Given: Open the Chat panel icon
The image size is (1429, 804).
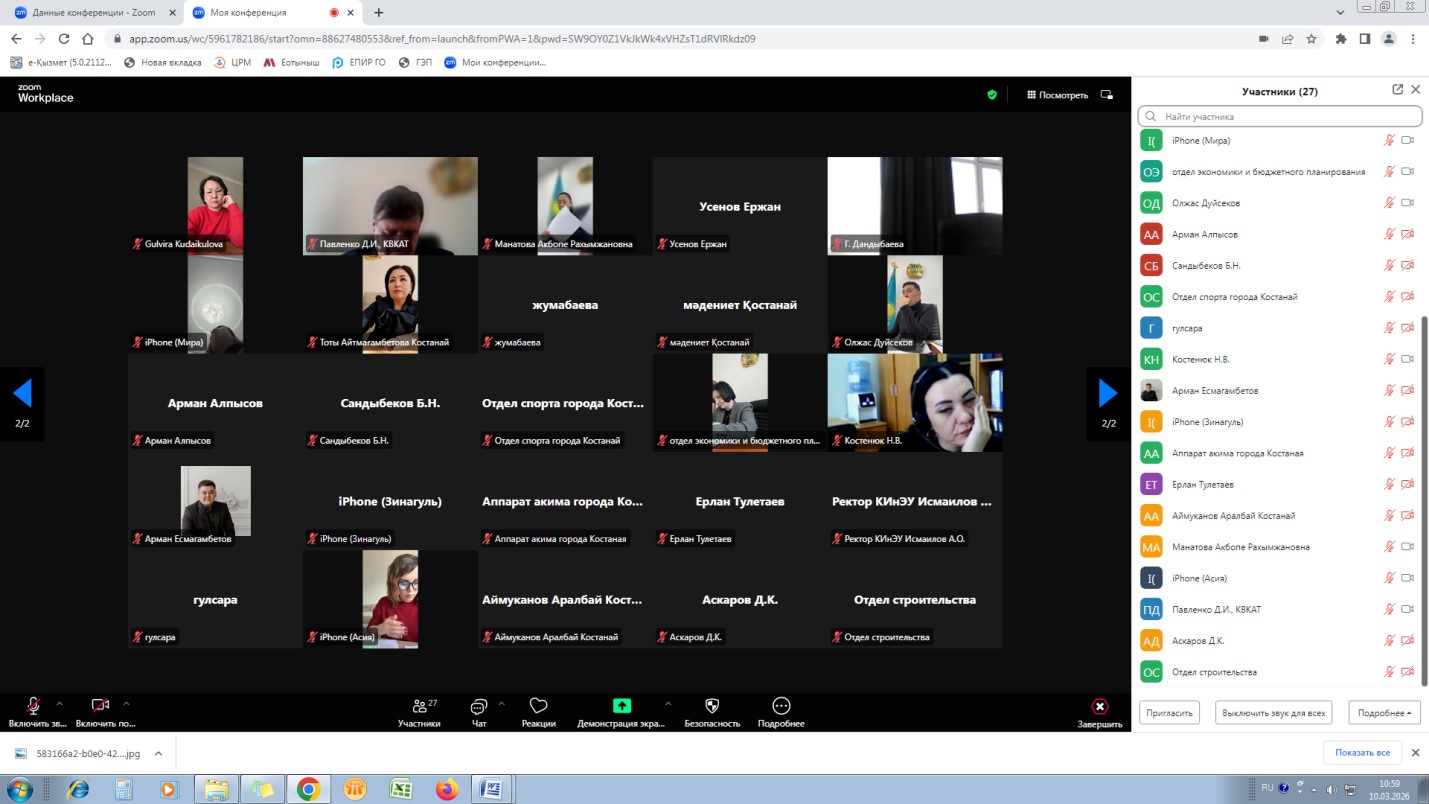Looking at the screenshot, I should (x=479, y=706).
